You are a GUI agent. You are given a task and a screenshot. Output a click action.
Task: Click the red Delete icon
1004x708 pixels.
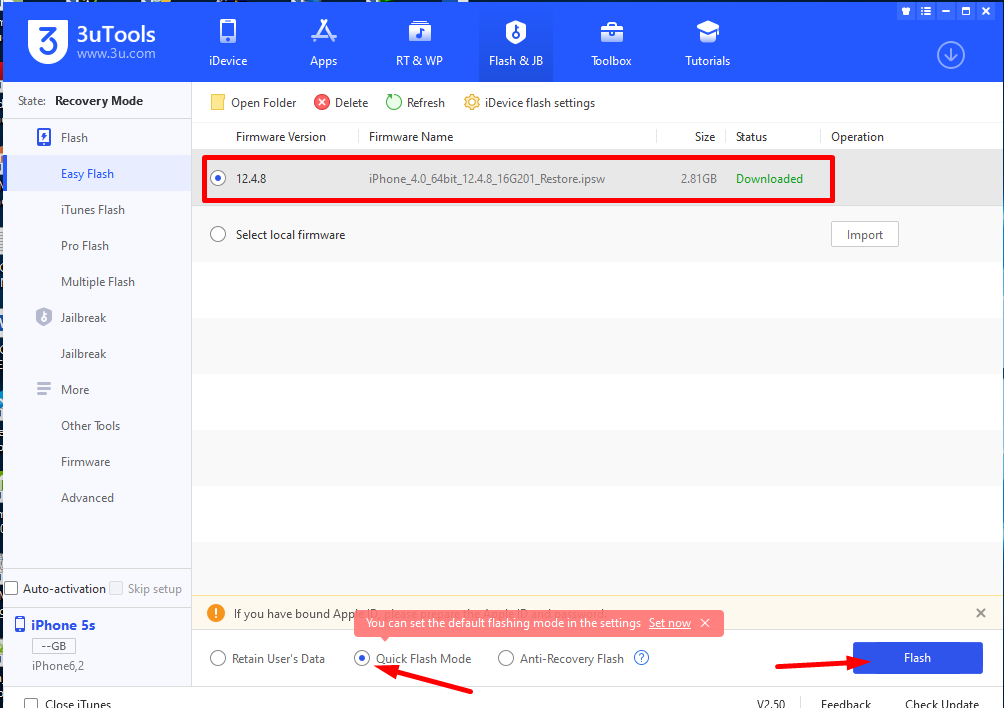click(322, 102)
